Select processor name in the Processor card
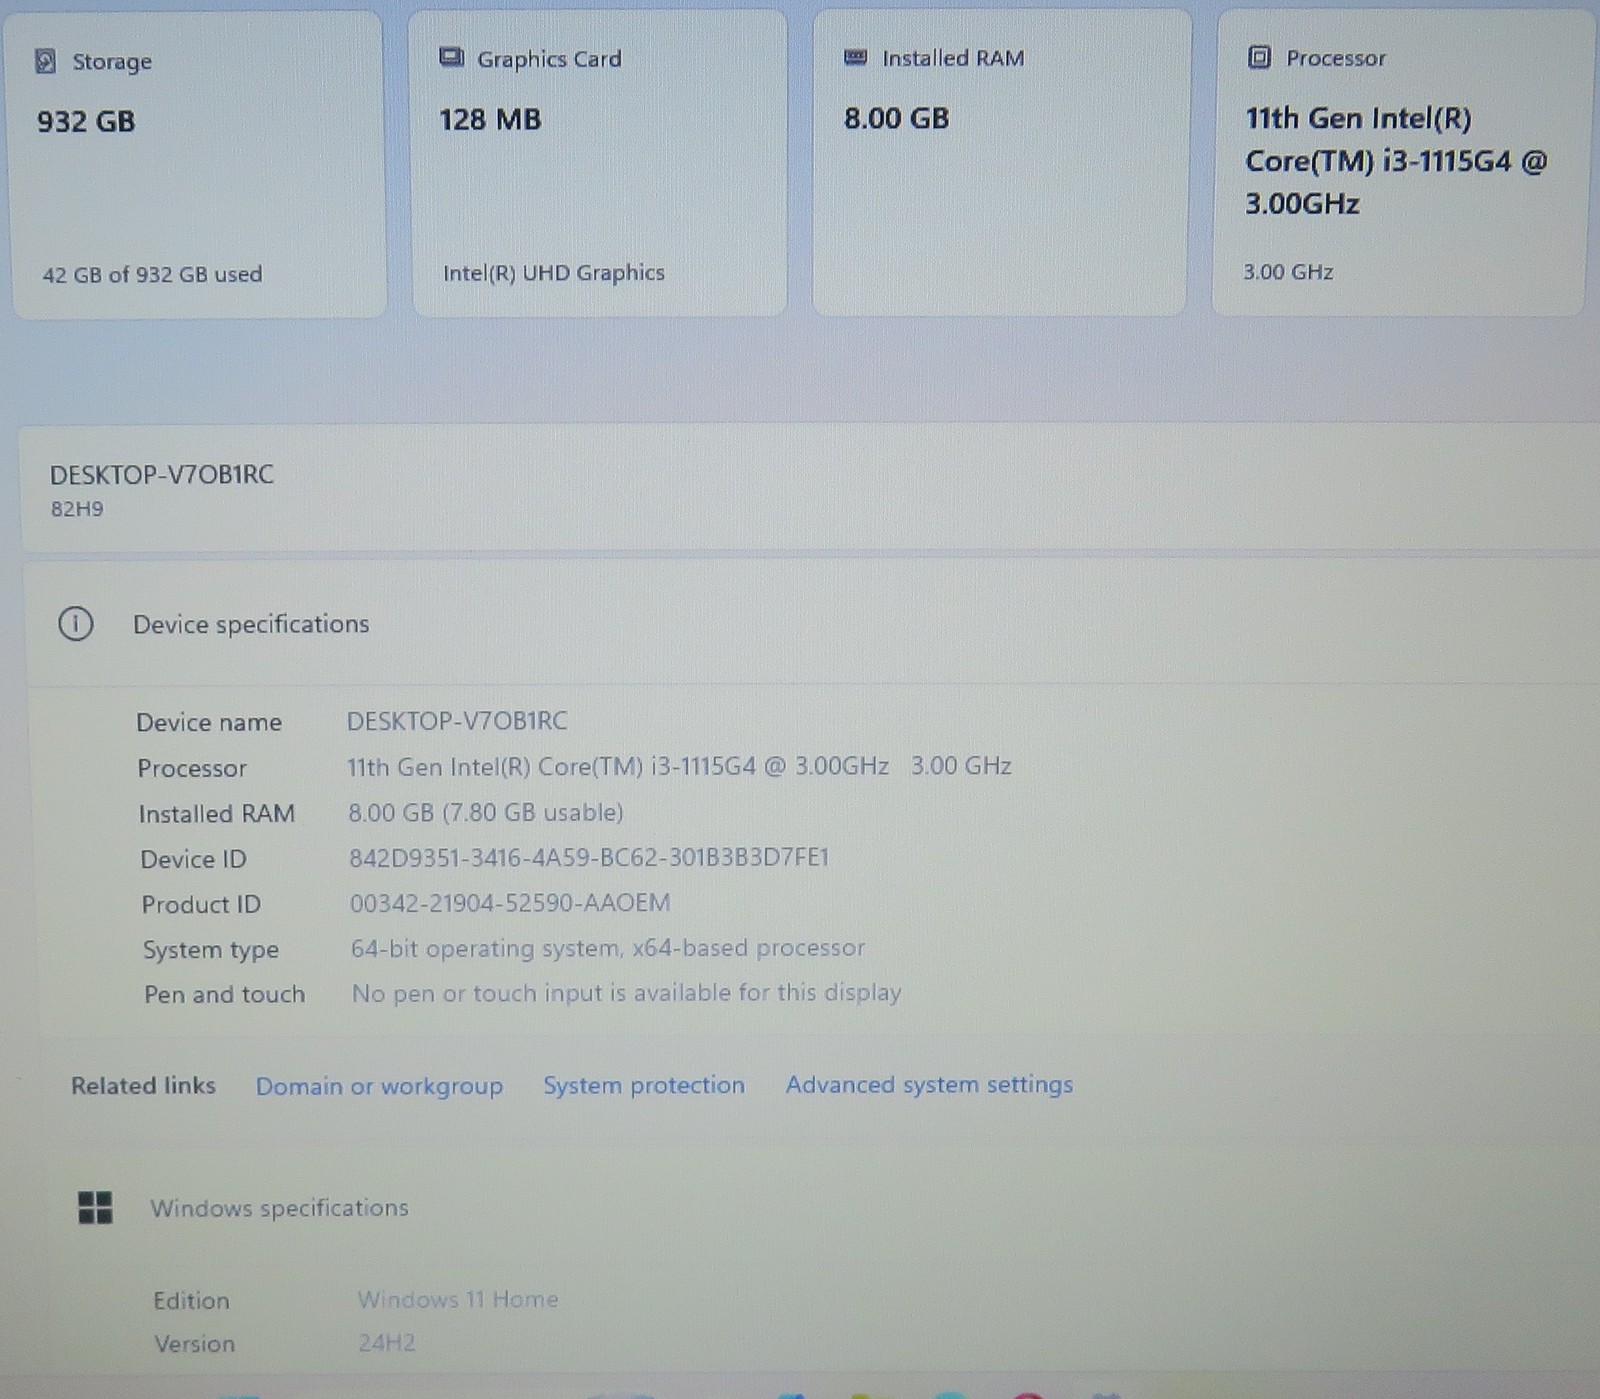The image size is (1600, 1399). click(1396, 161)
